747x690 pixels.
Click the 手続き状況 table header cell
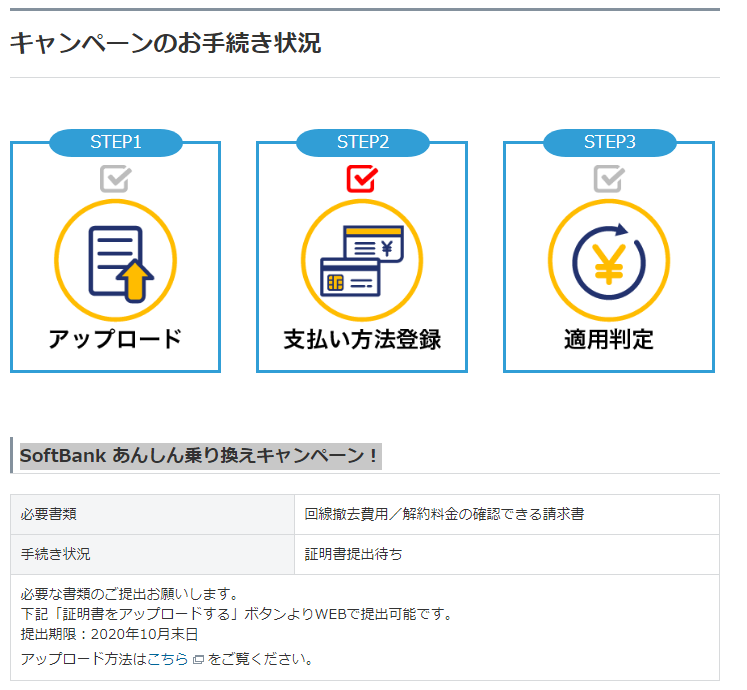[x=152, y=554]
